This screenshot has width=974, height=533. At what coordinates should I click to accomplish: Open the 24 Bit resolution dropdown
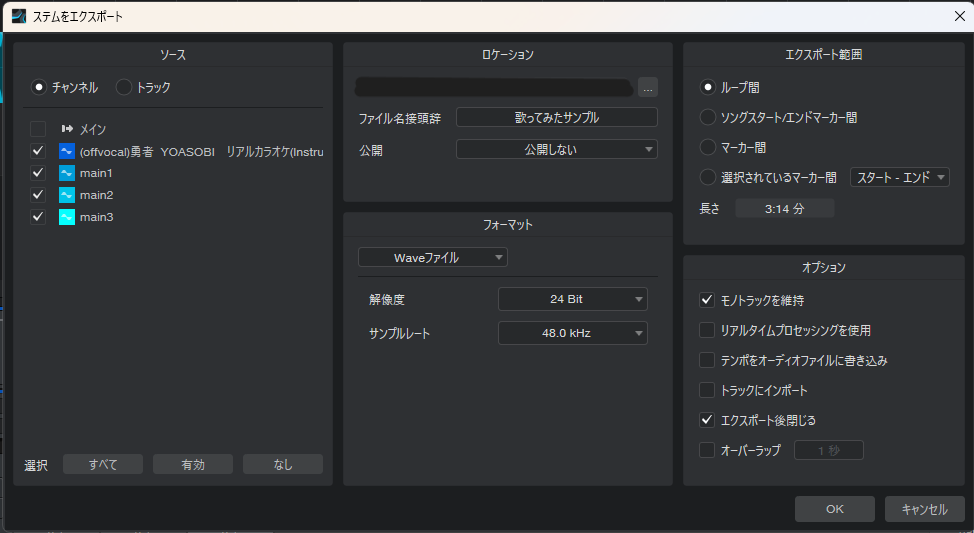pyautogui.click(x=573, y=299)
